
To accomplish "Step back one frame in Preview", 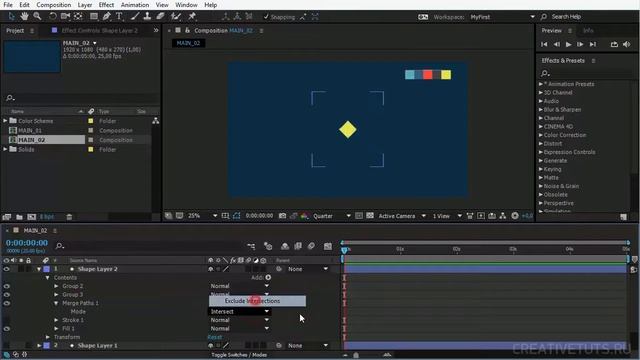I will coord(556,44).
